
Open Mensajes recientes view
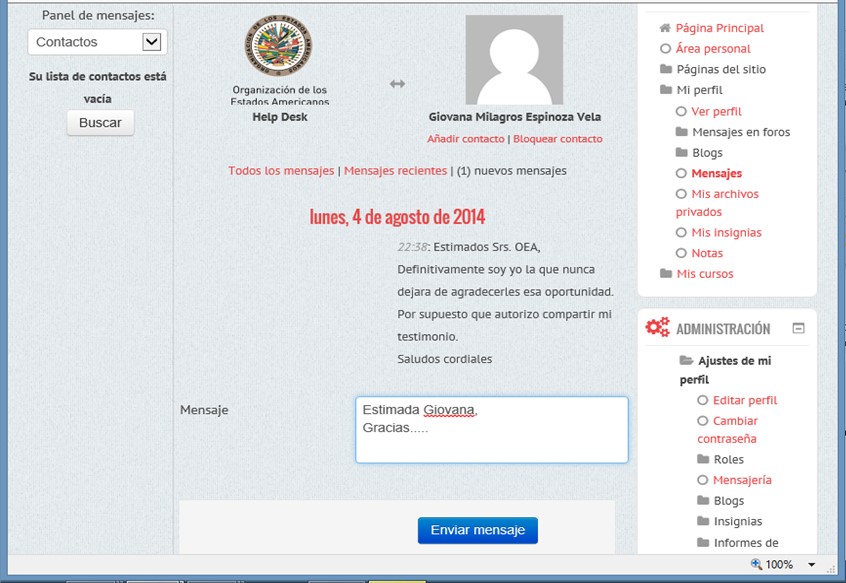click(x=395, y=171)
